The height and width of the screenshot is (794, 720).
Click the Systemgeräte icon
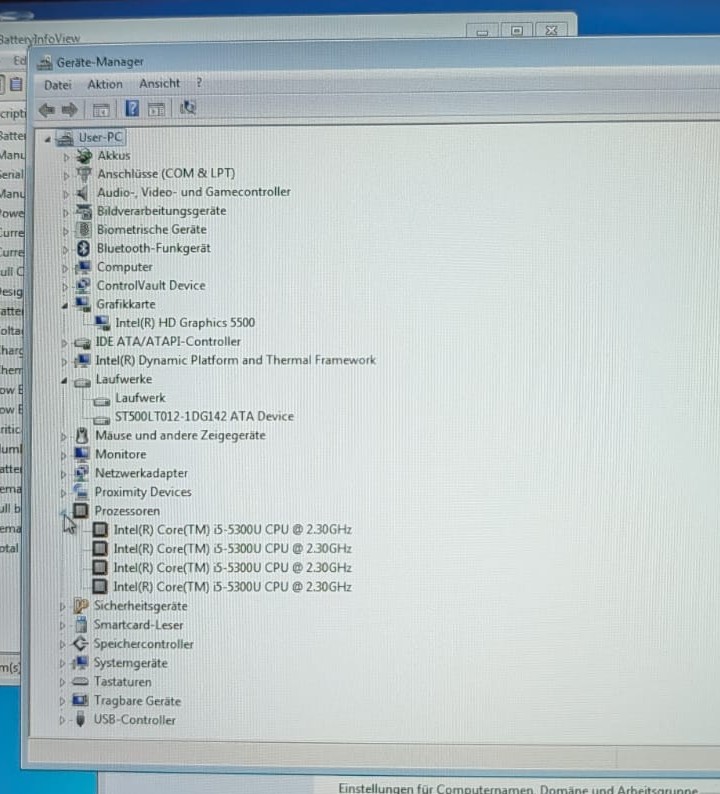click(x=81, y=662)
